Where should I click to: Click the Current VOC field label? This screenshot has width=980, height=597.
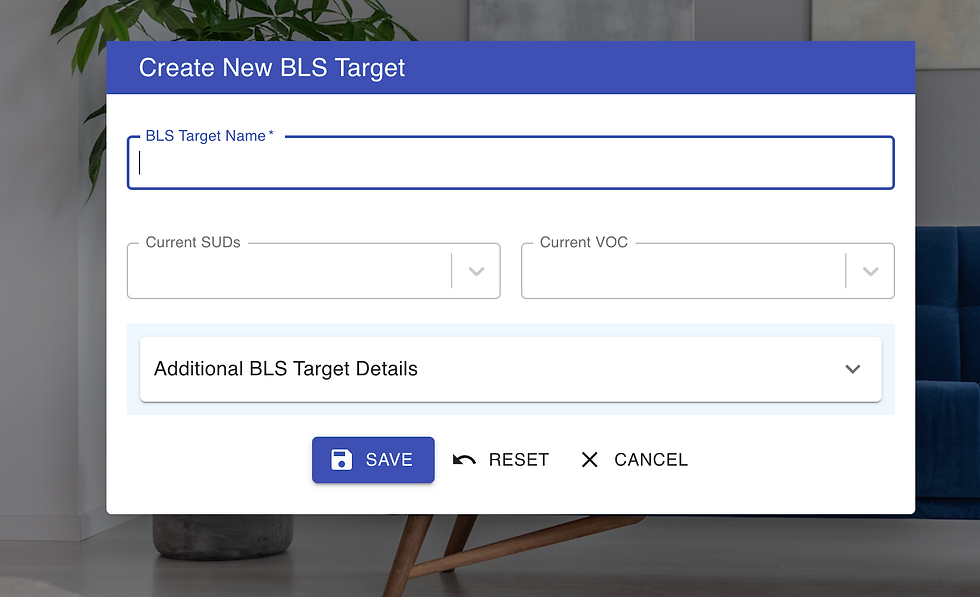click(x=584, y=242)
